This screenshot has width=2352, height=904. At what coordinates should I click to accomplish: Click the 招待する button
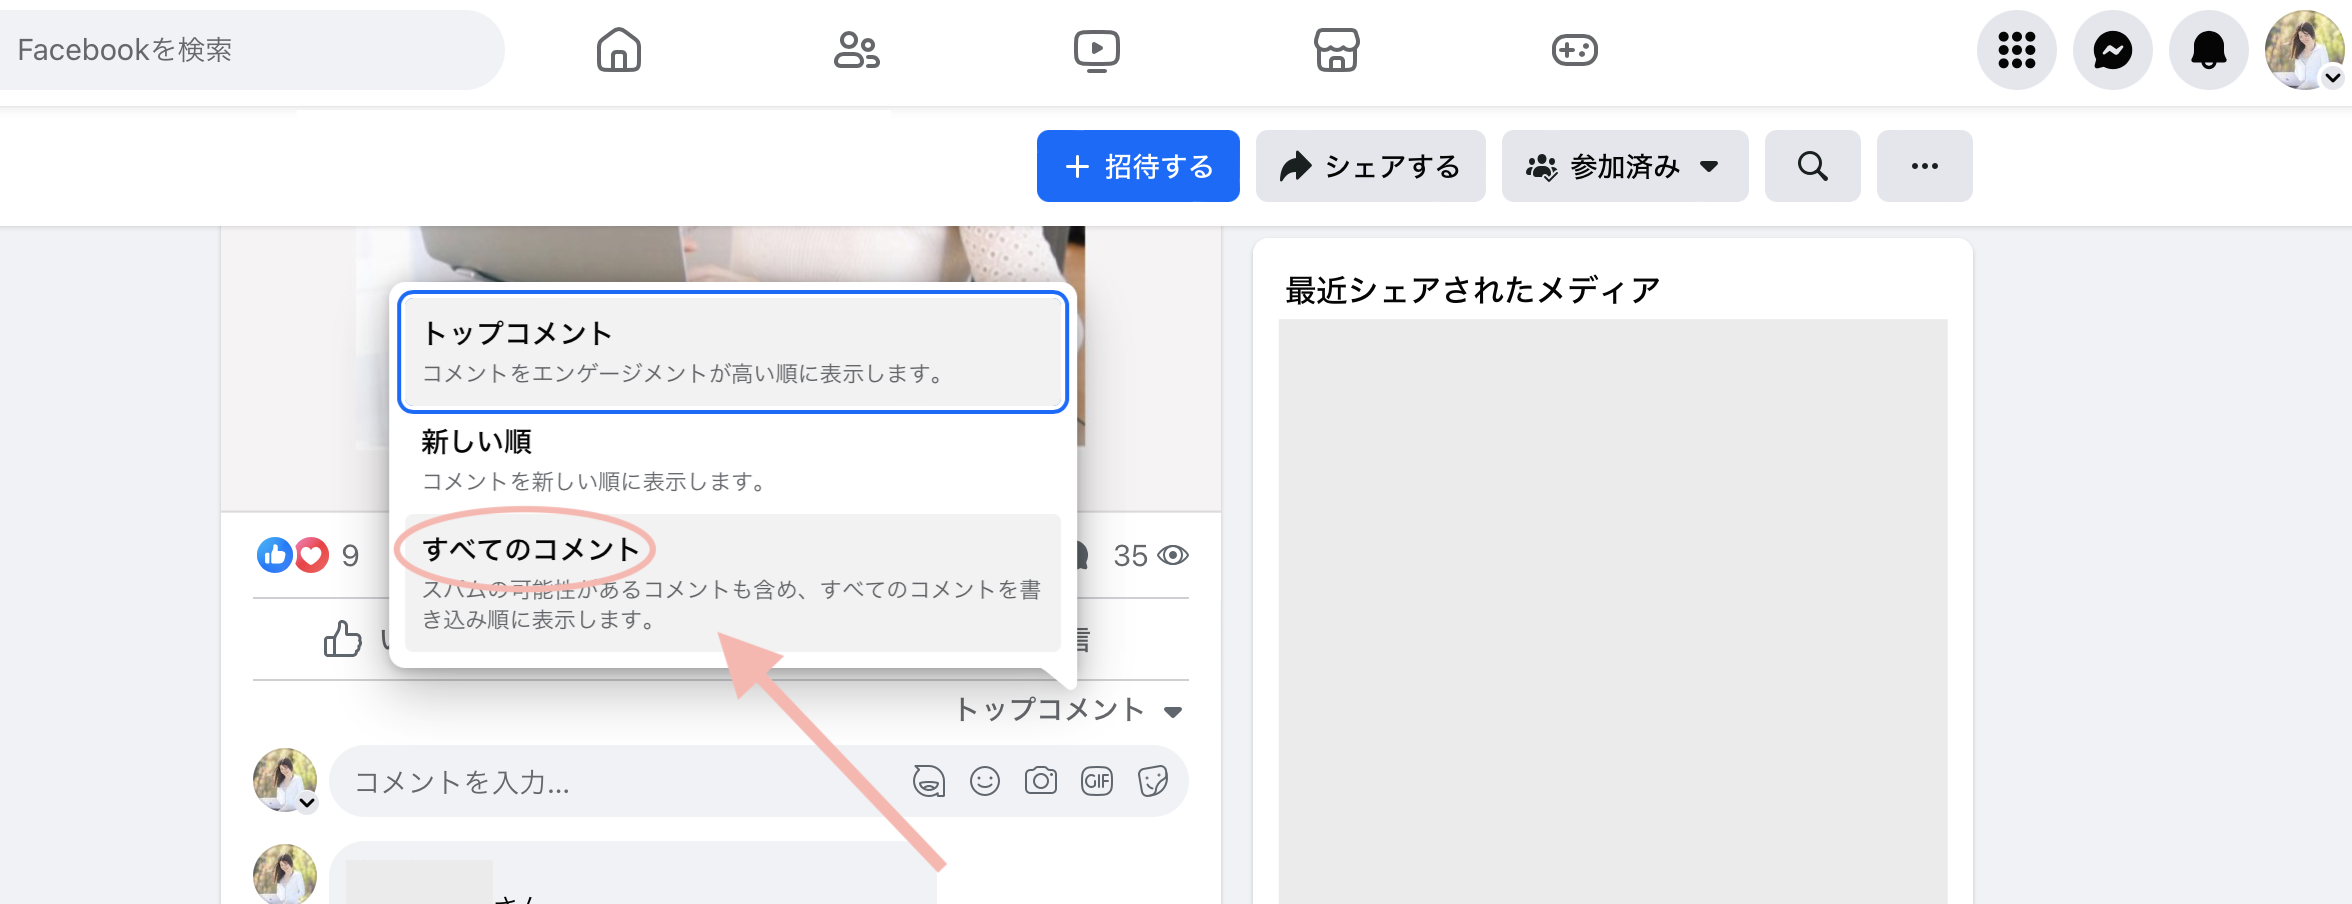pyautogui.click(x=1138, y=166)
